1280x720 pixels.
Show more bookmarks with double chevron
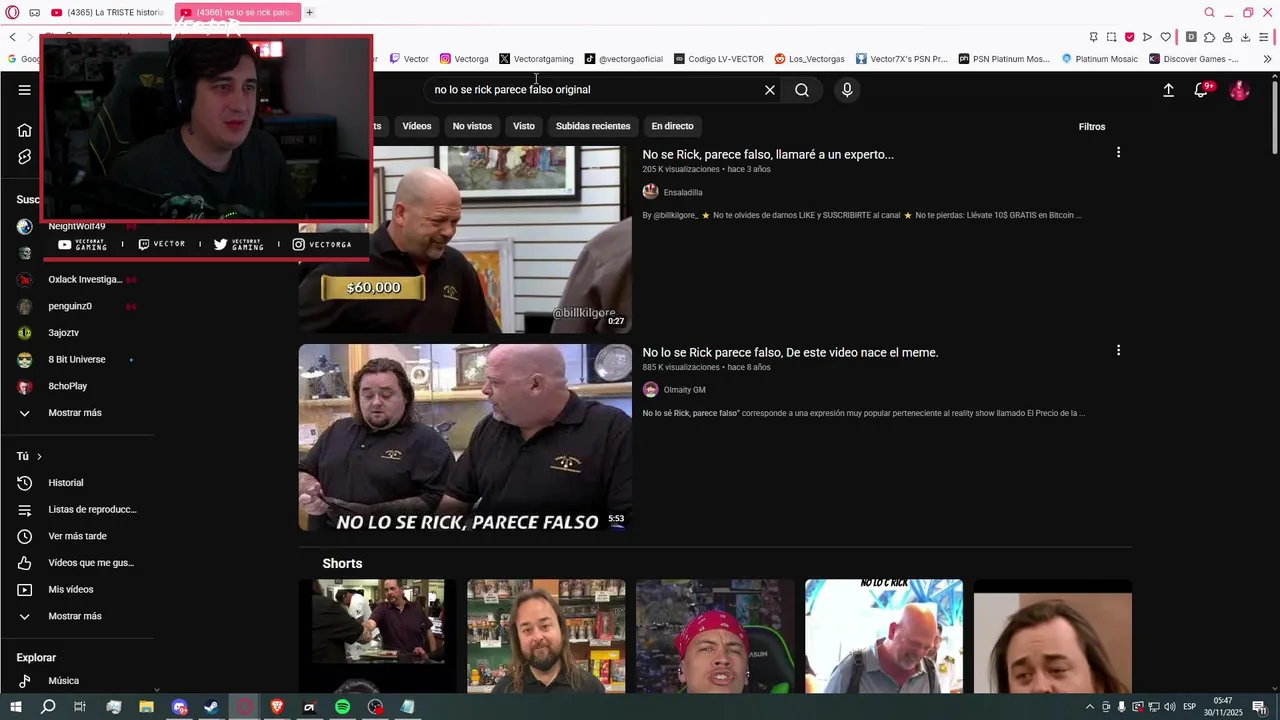[x=1267, y=59]
